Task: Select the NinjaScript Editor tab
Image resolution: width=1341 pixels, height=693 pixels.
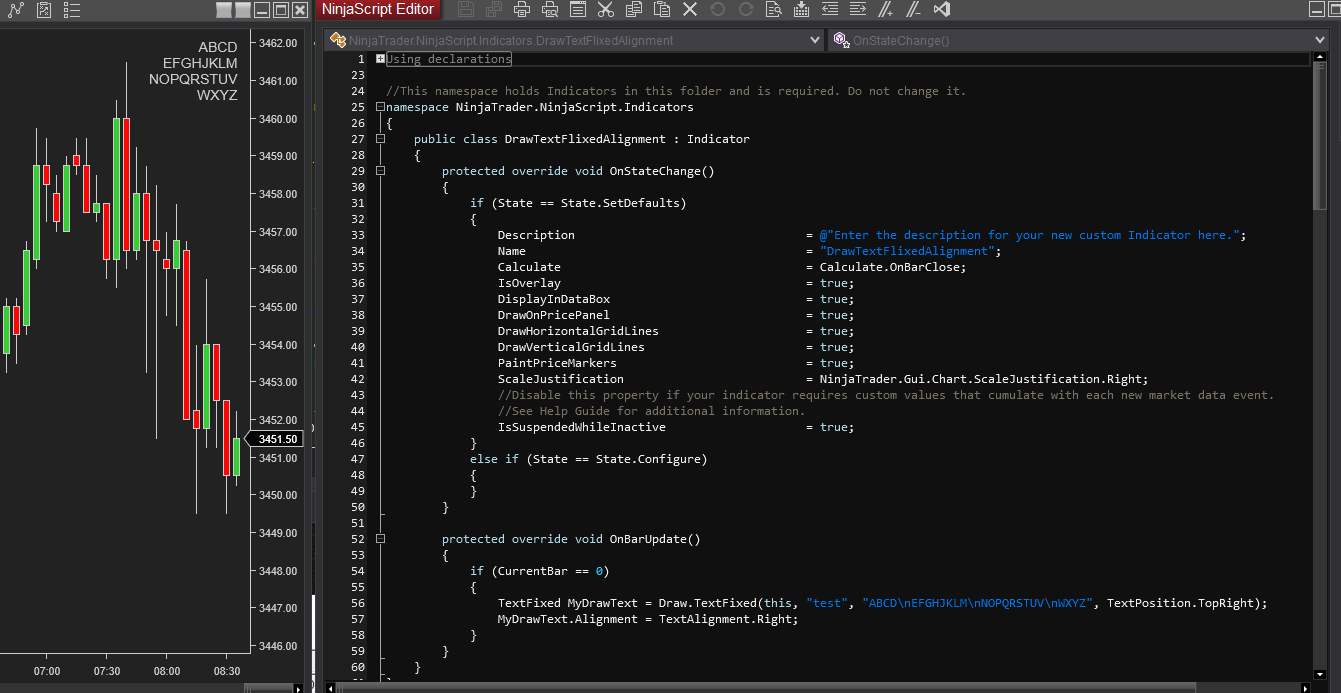Action: (x=378, y=10)
